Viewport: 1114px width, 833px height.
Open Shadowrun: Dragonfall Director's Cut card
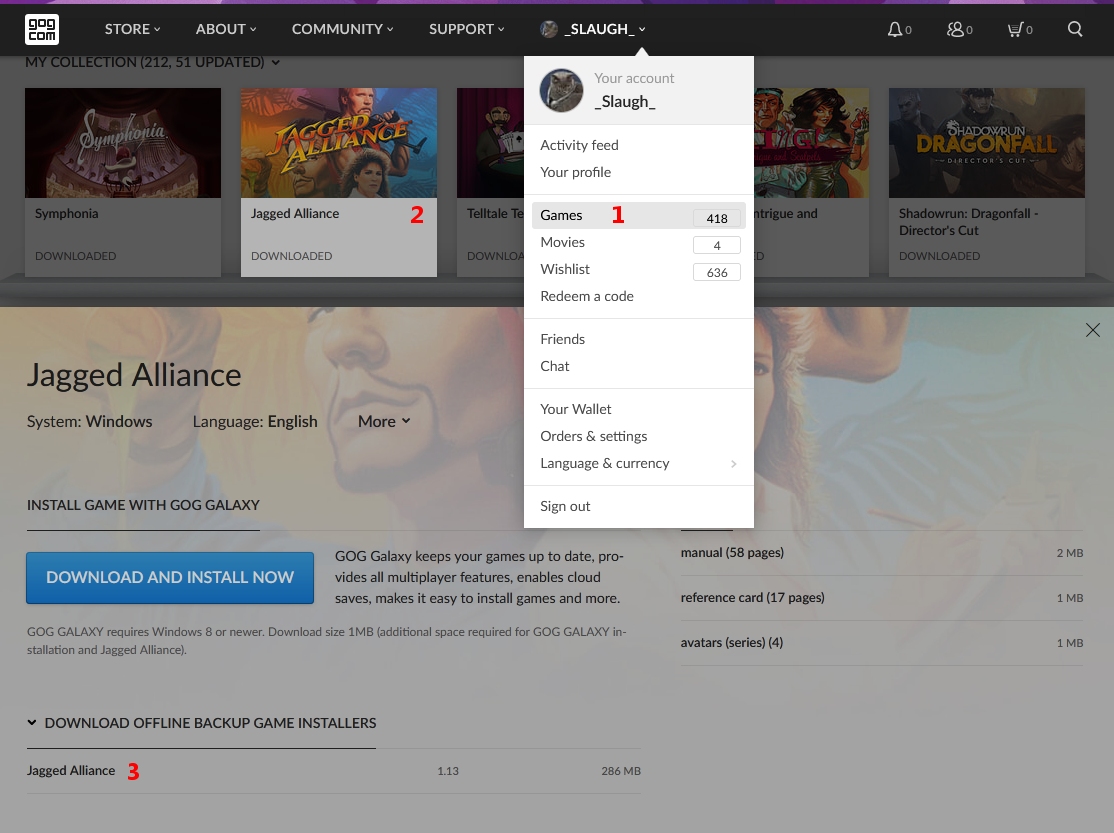[x=987, y=182]
